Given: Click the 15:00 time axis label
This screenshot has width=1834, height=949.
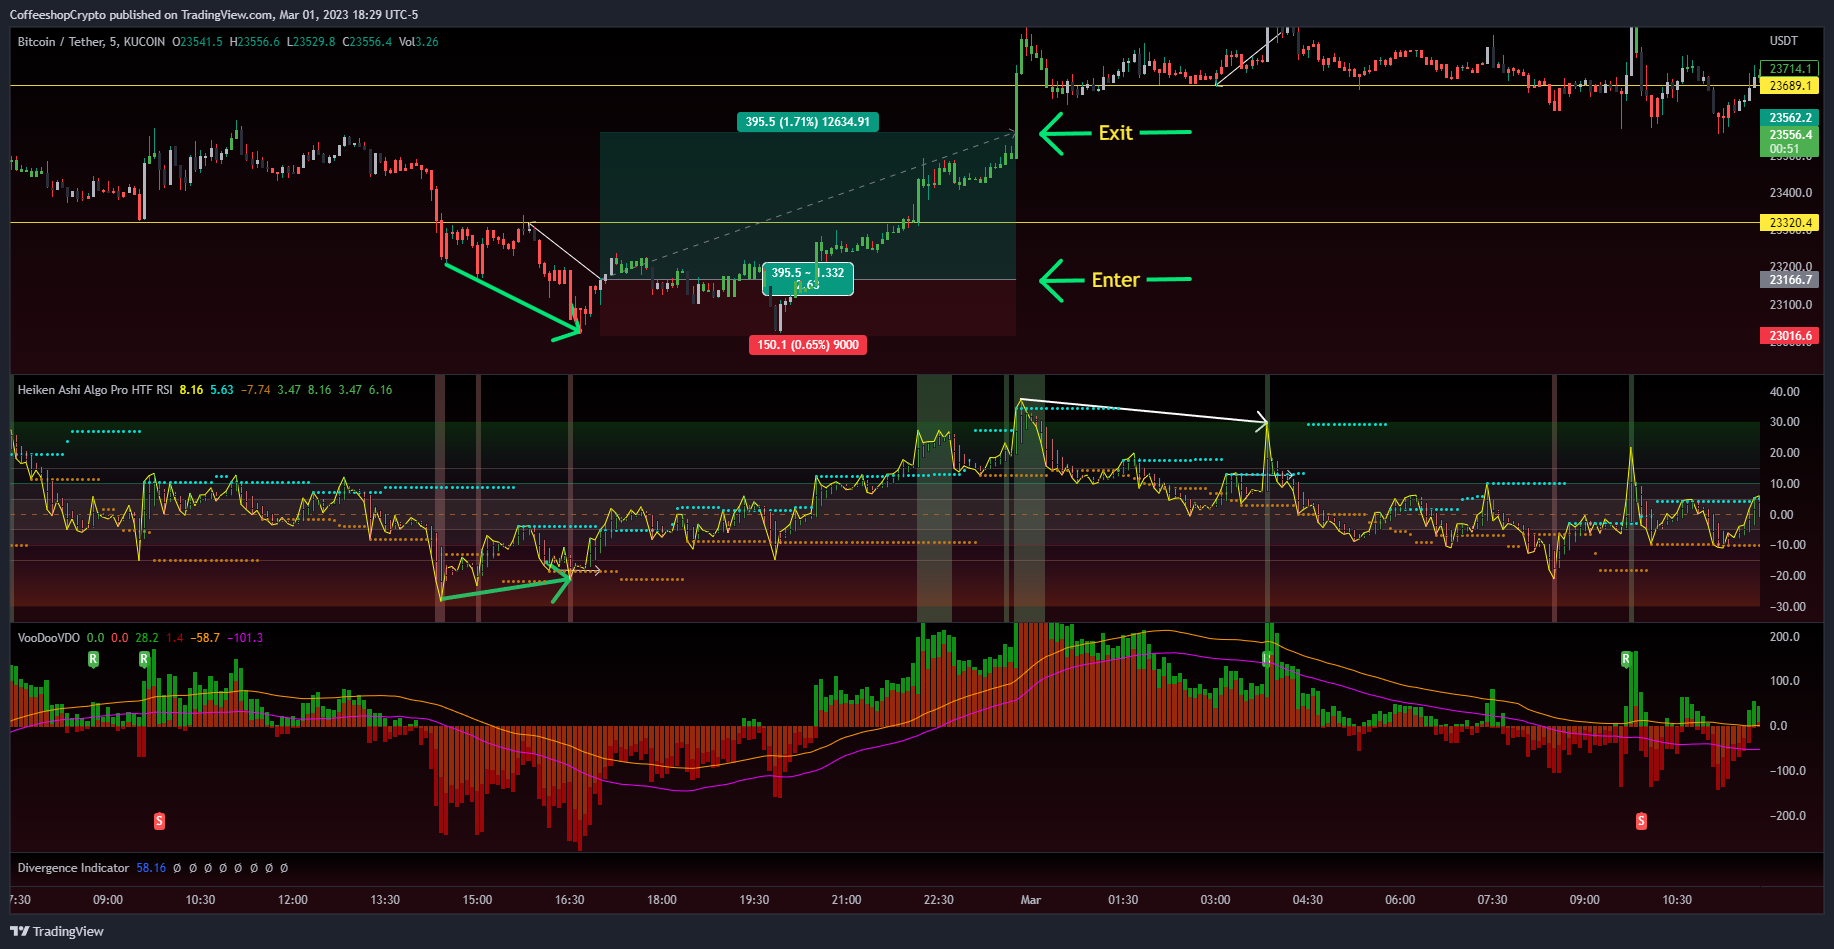Looking at the screenshot, I should click(x=477, y=900).
